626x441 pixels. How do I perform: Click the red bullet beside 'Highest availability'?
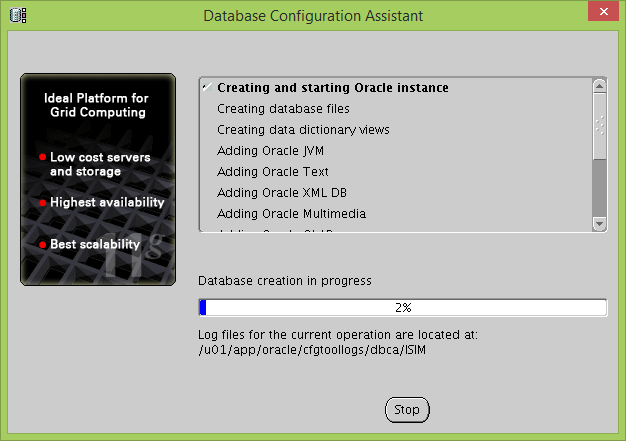point(42,202)
